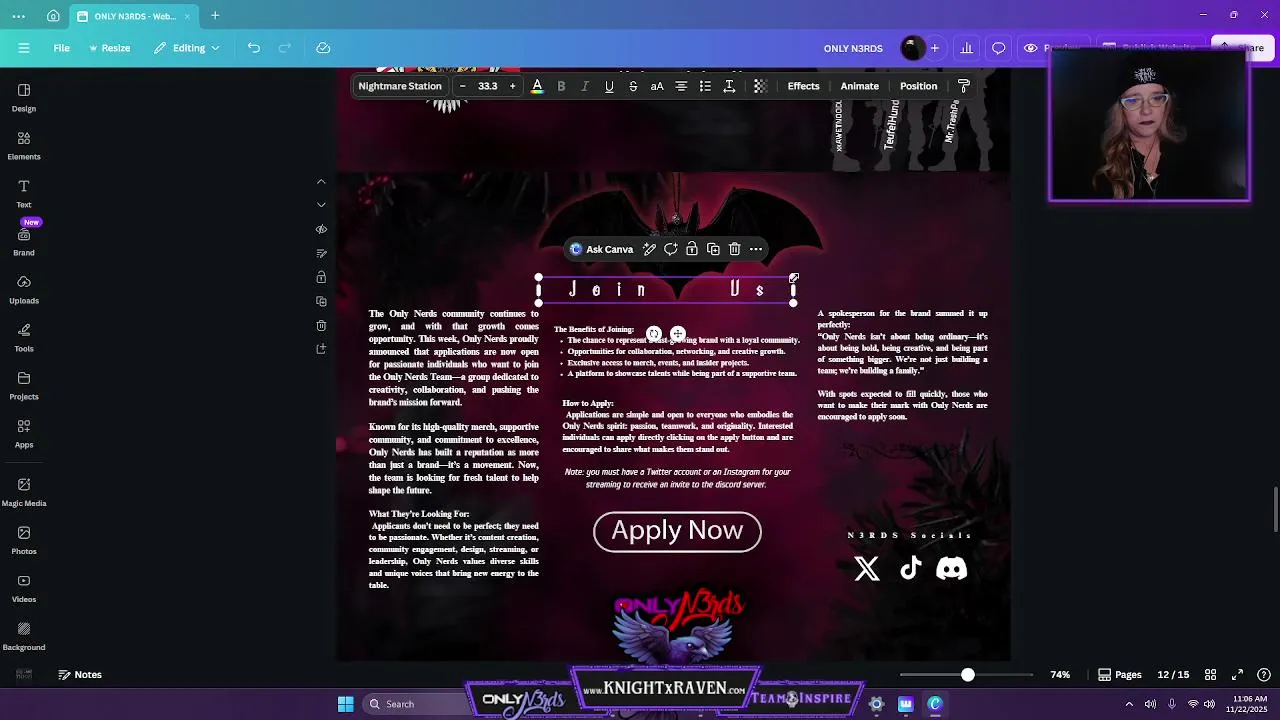Add collaborator with plus button
This screenshot has width=1280, height=720.
click(935, 48)
